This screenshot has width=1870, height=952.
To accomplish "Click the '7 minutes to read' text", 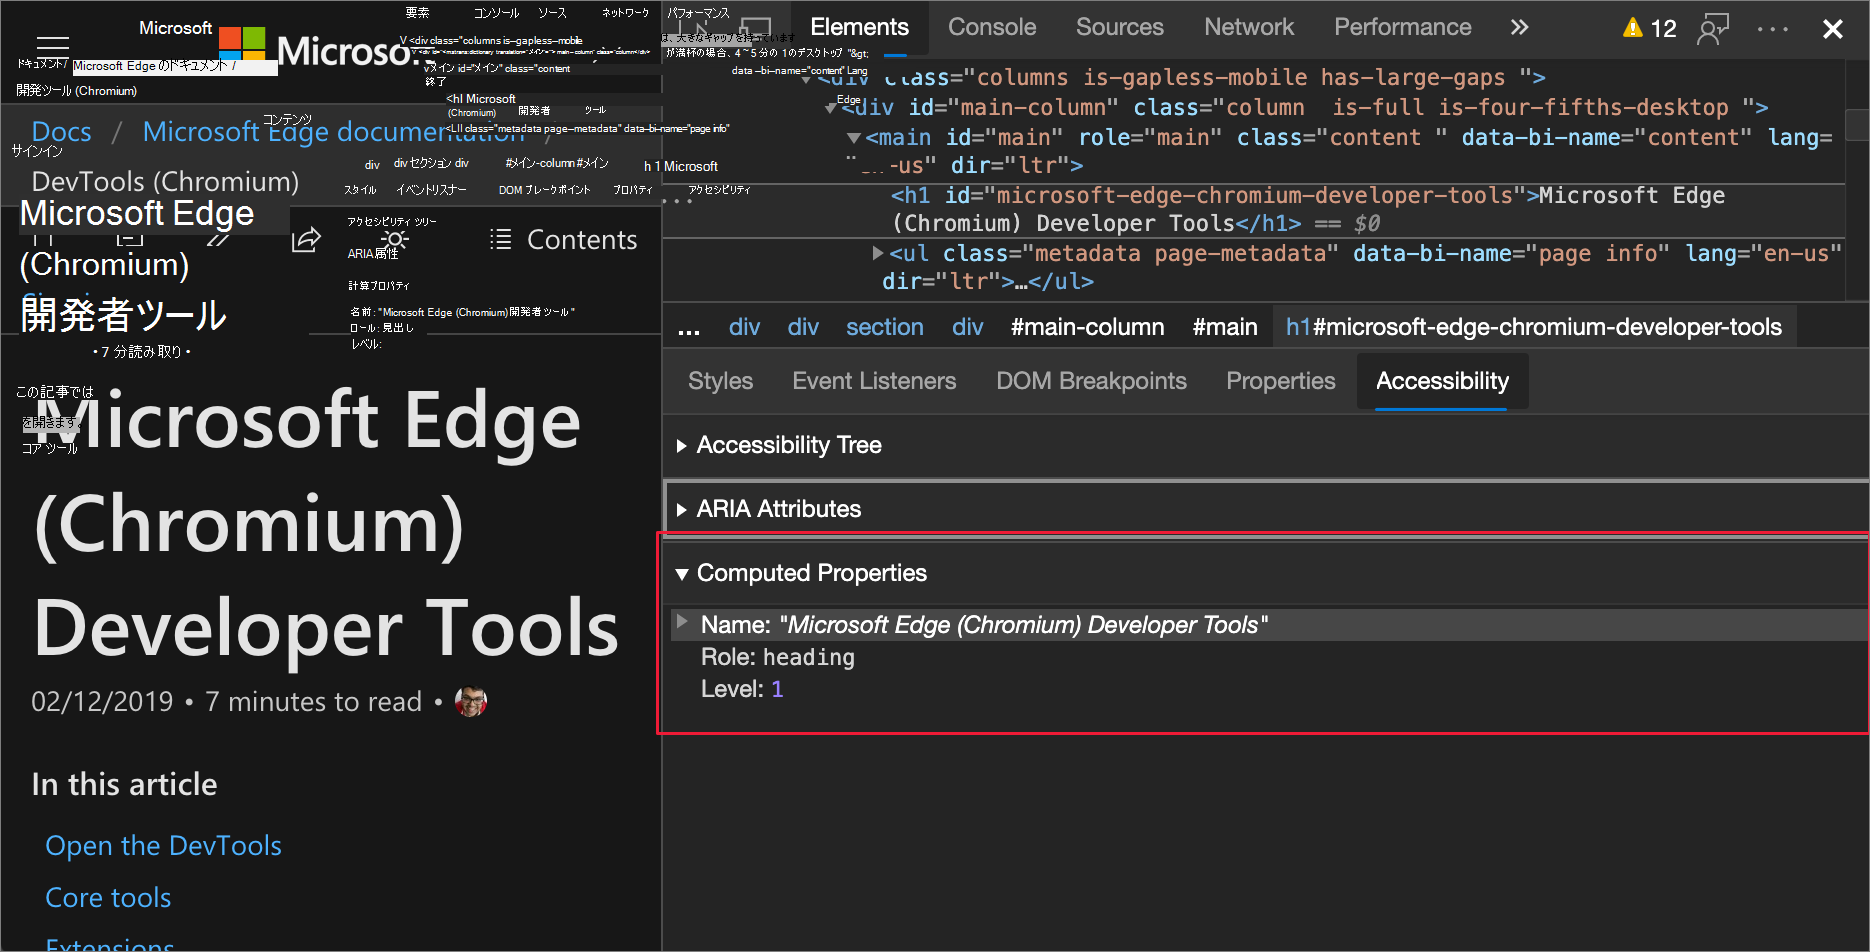I will click(x=313, y=702).
